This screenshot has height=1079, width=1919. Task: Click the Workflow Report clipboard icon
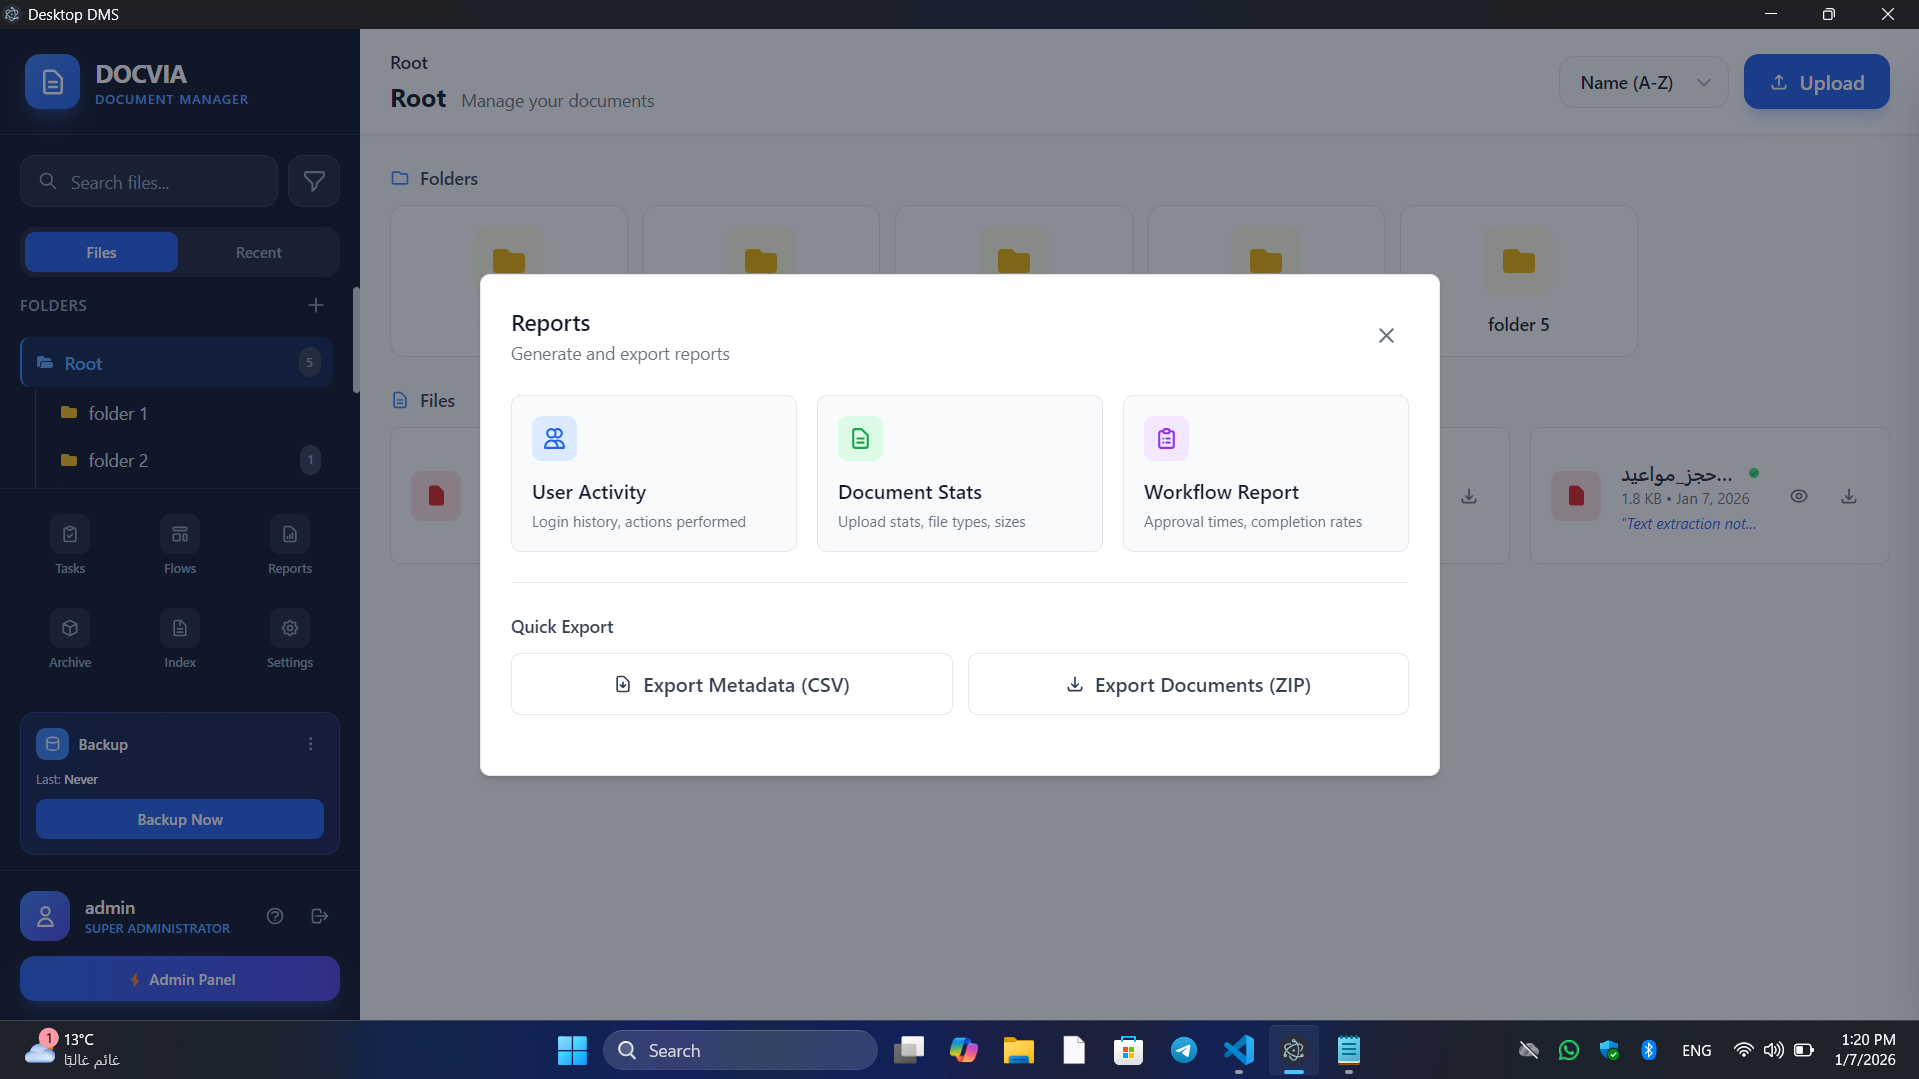1166,438
